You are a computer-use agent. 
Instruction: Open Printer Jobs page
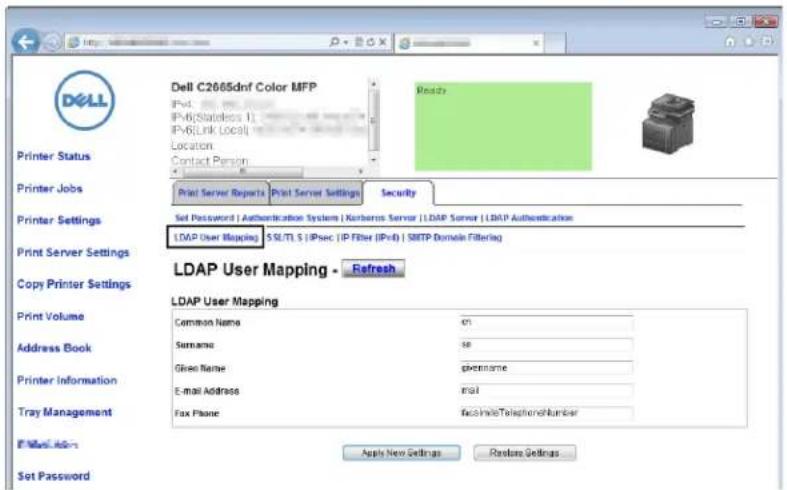pyautogui.click(x=50, y=189)
